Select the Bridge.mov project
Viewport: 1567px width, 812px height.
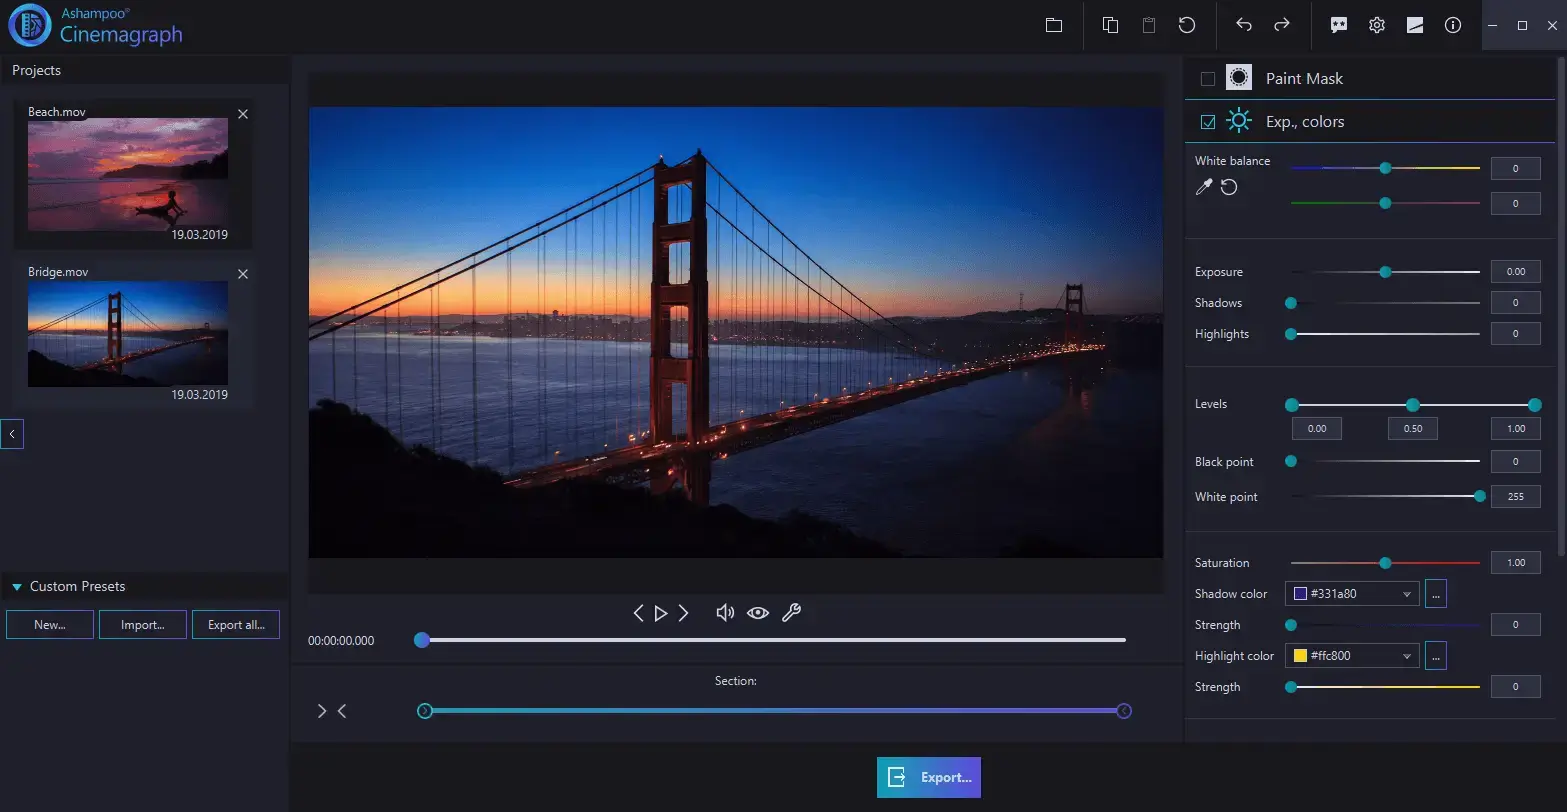(x=128, y=334)
